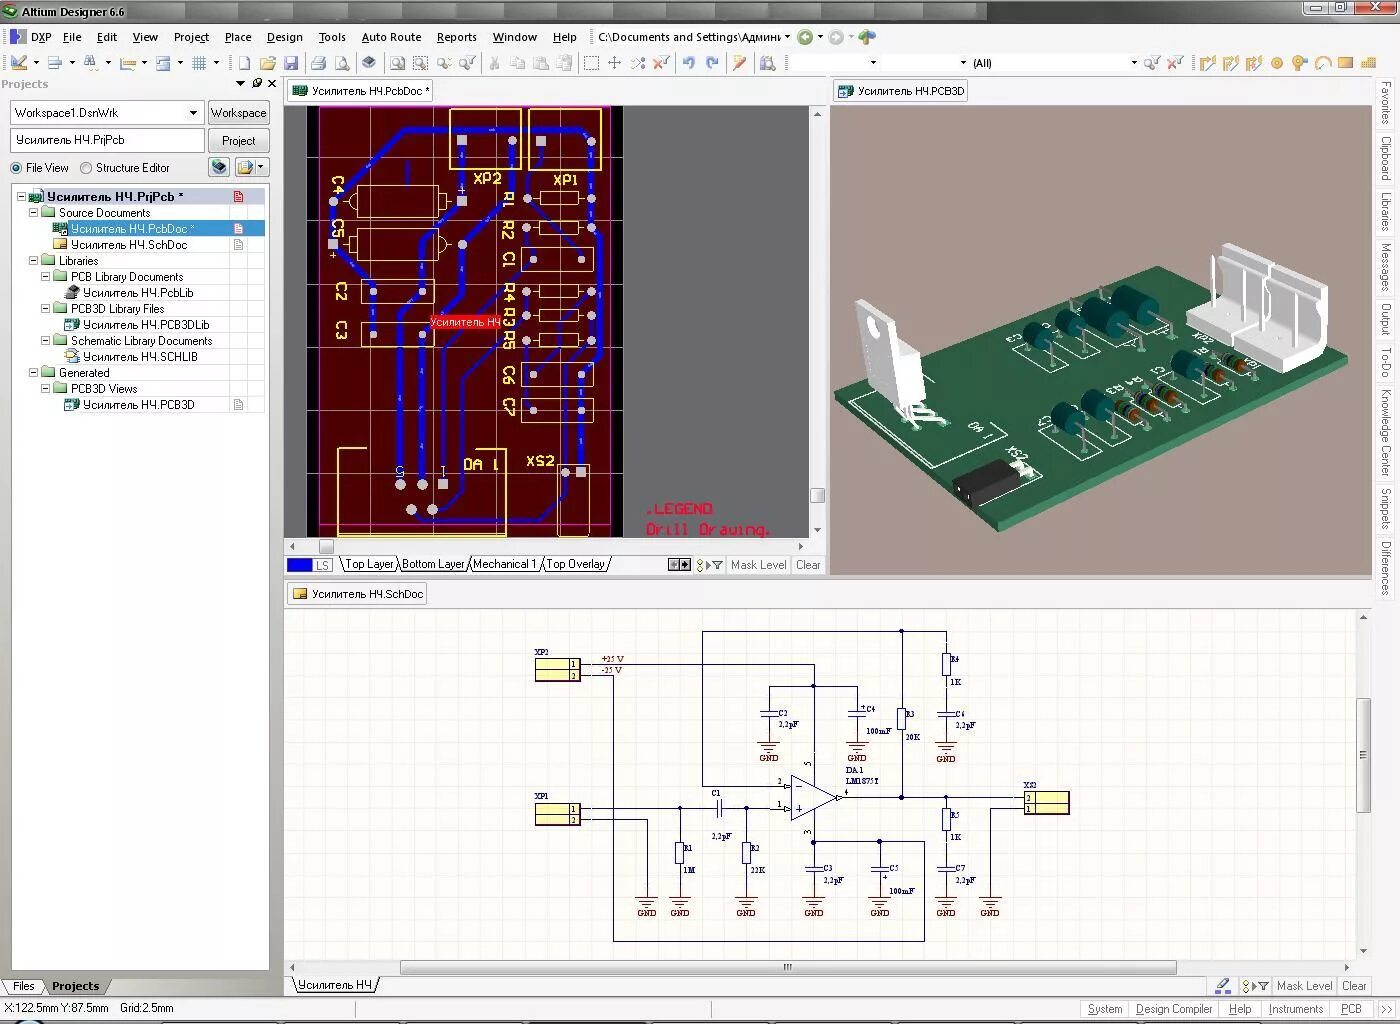Click the Zoom to fit document icon
The width and height of the screenshot is (1400, 1024).
tap(397, 63)
